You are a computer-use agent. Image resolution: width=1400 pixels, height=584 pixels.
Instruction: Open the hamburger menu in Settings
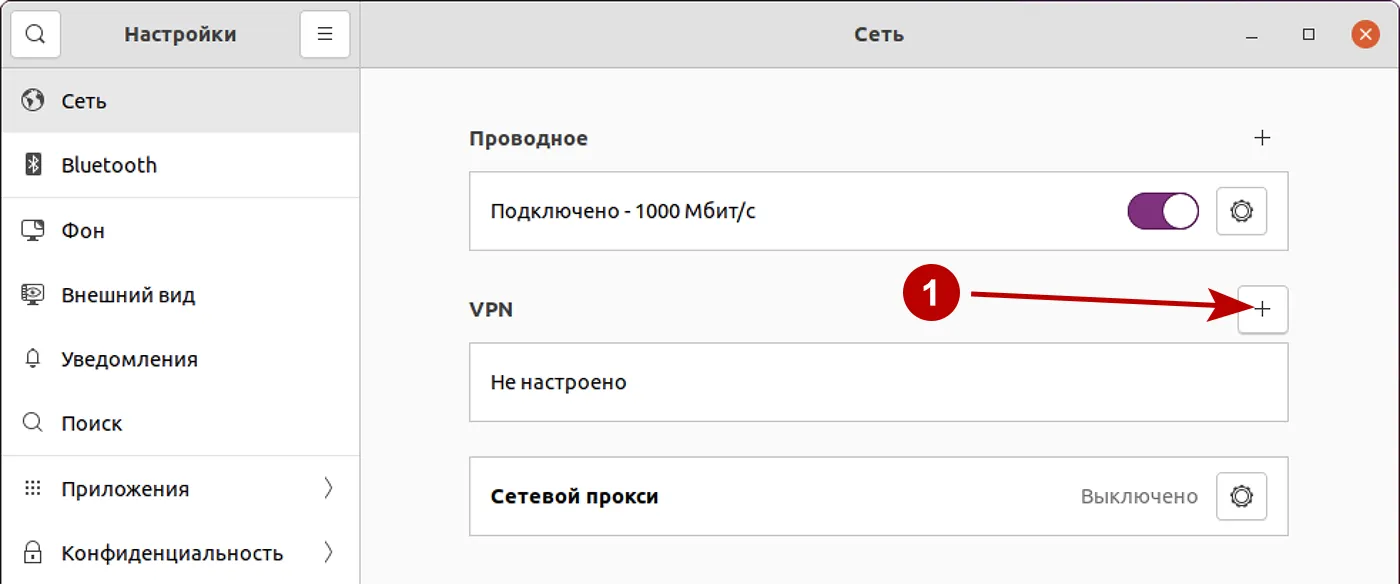[324, 33]
